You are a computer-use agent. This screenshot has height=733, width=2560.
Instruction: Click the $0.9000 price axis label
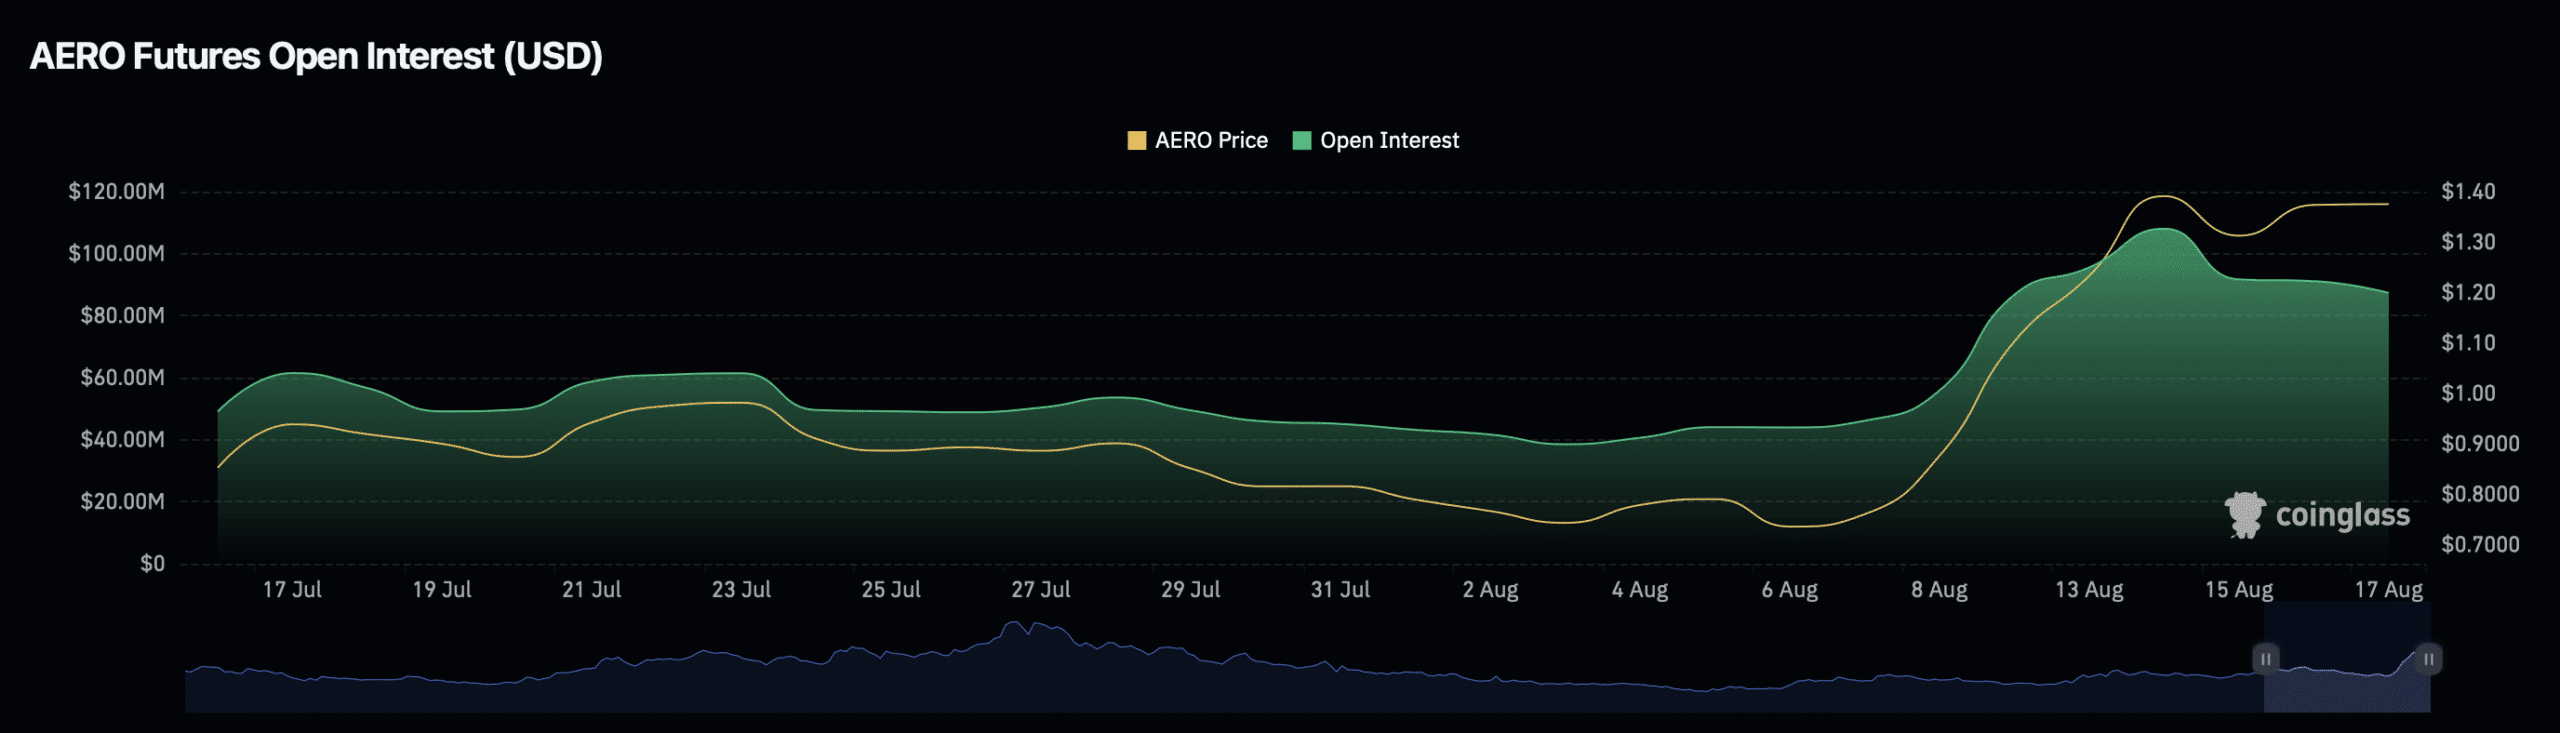pyautogui.click(x=2480, y=443)
